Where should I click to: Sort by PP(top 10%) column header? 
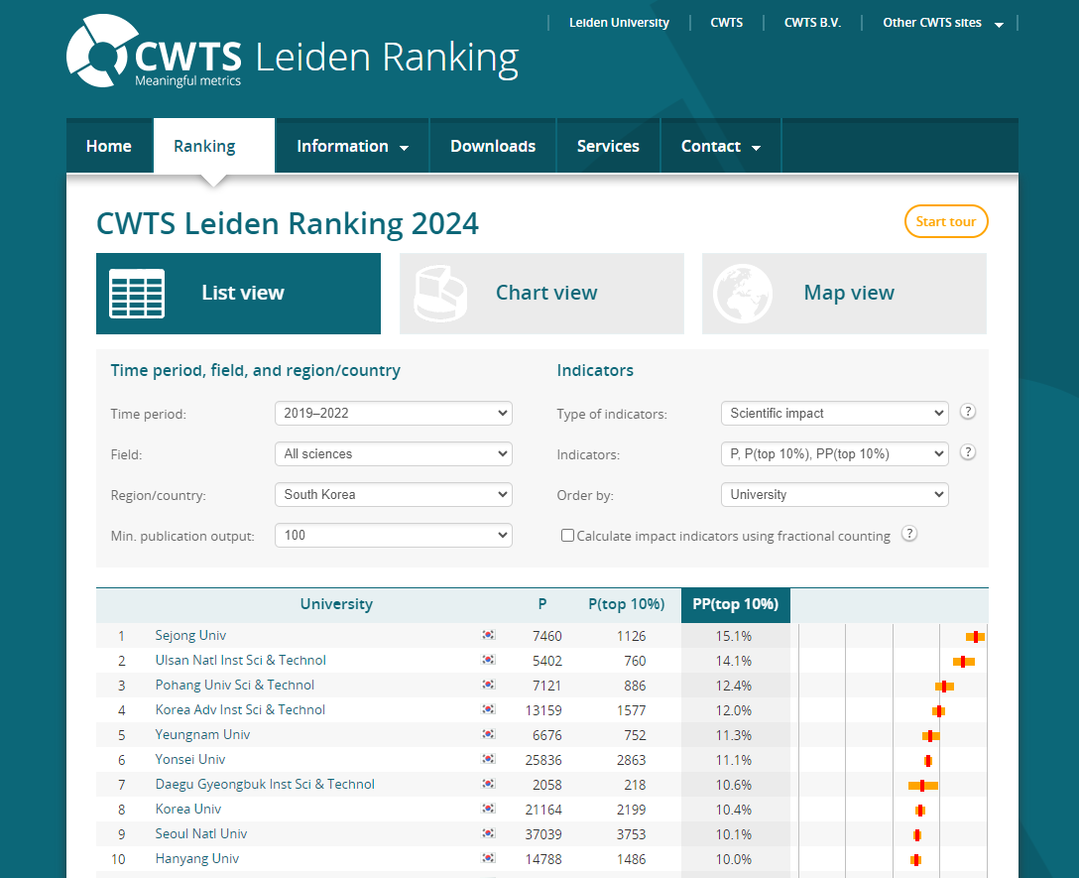tap(735, 604)
